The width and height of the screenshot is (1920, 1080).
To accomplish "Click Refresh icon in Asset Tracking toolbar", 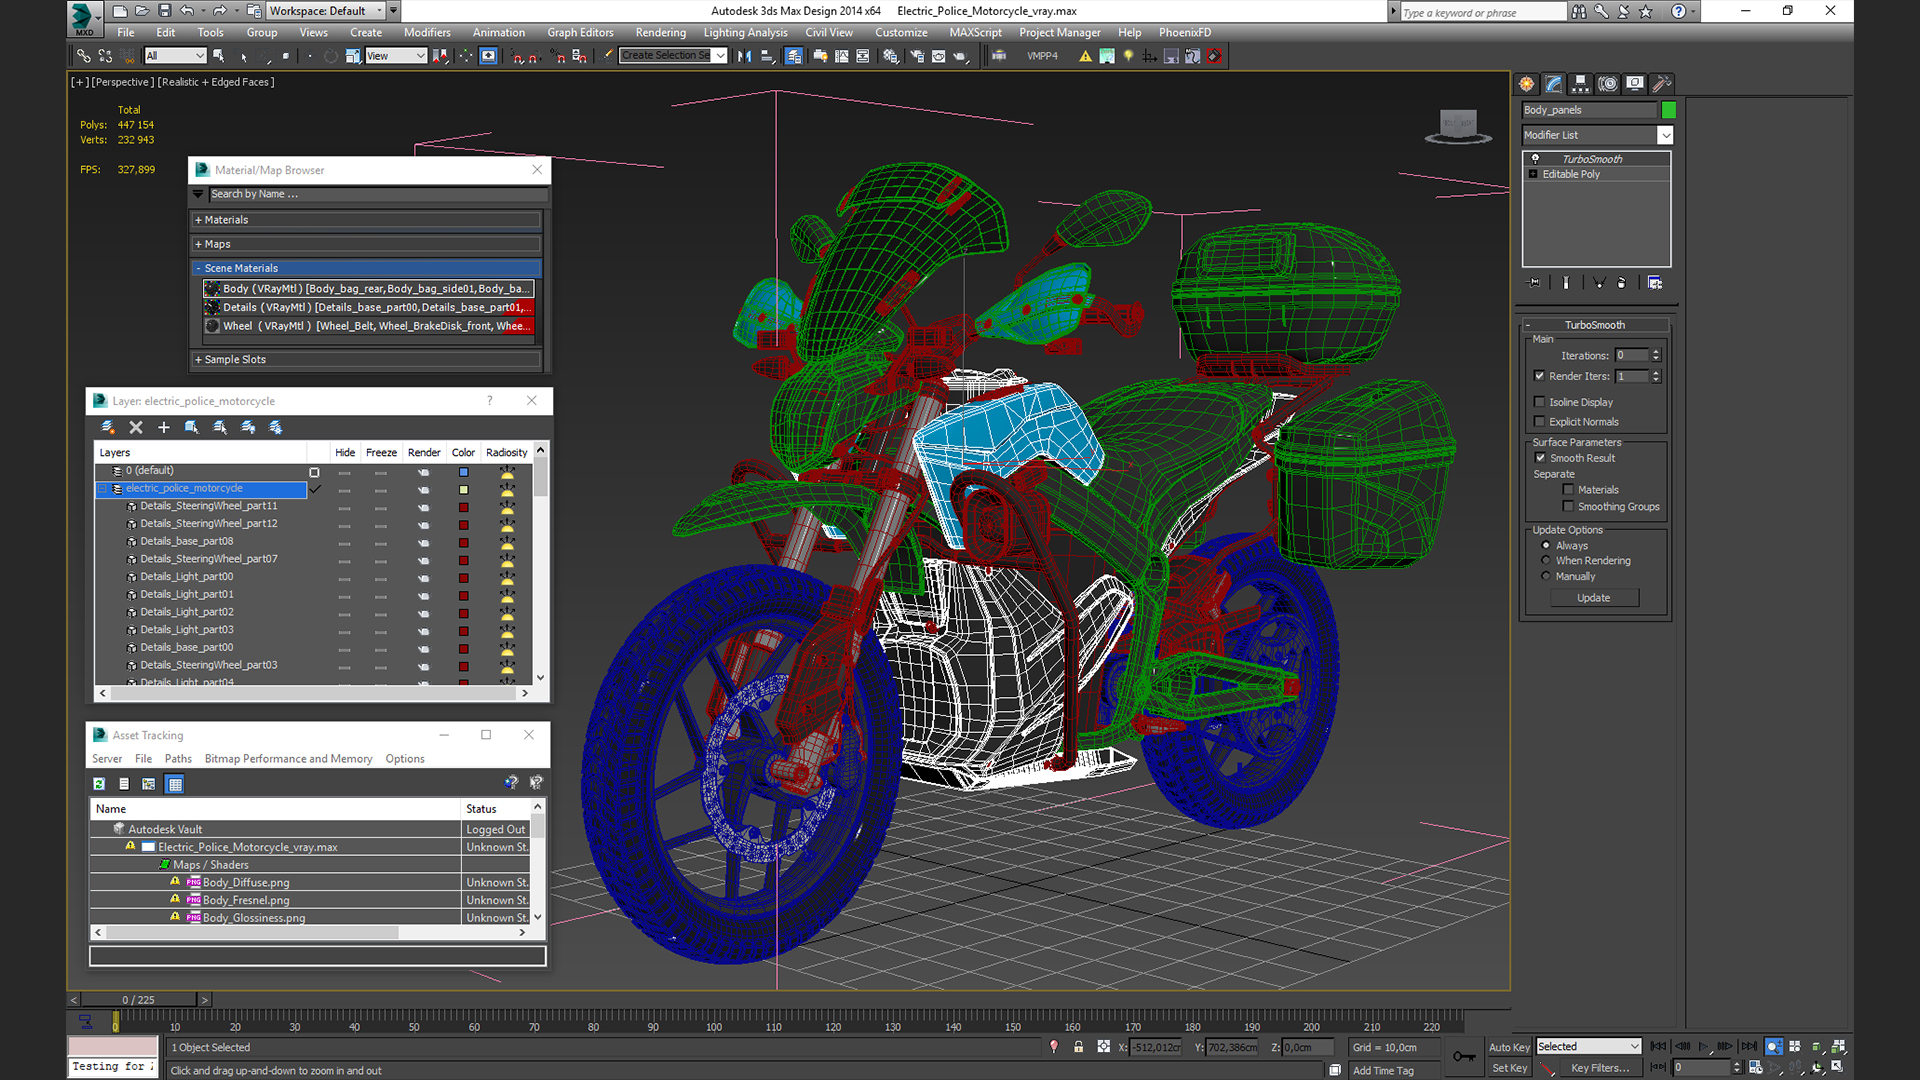I will tap(99, 784).
